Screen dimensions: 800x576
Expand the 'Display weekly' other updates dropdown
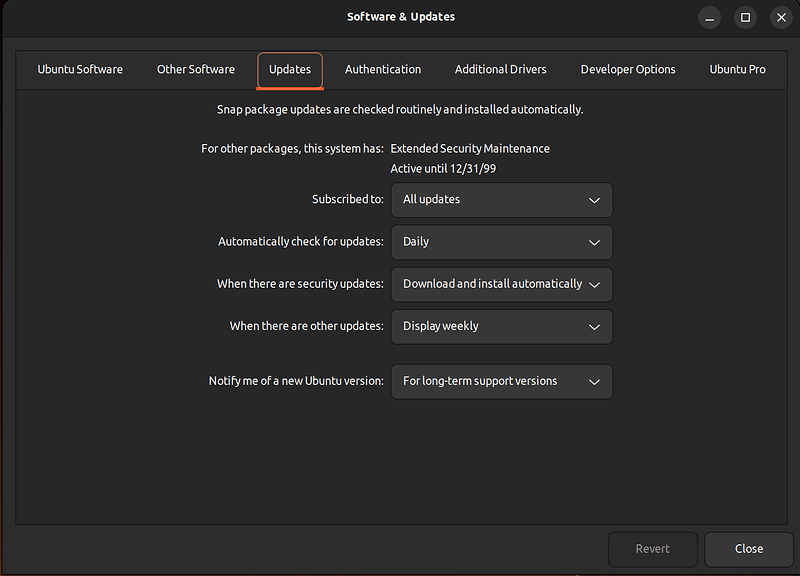tap(500, 326)
